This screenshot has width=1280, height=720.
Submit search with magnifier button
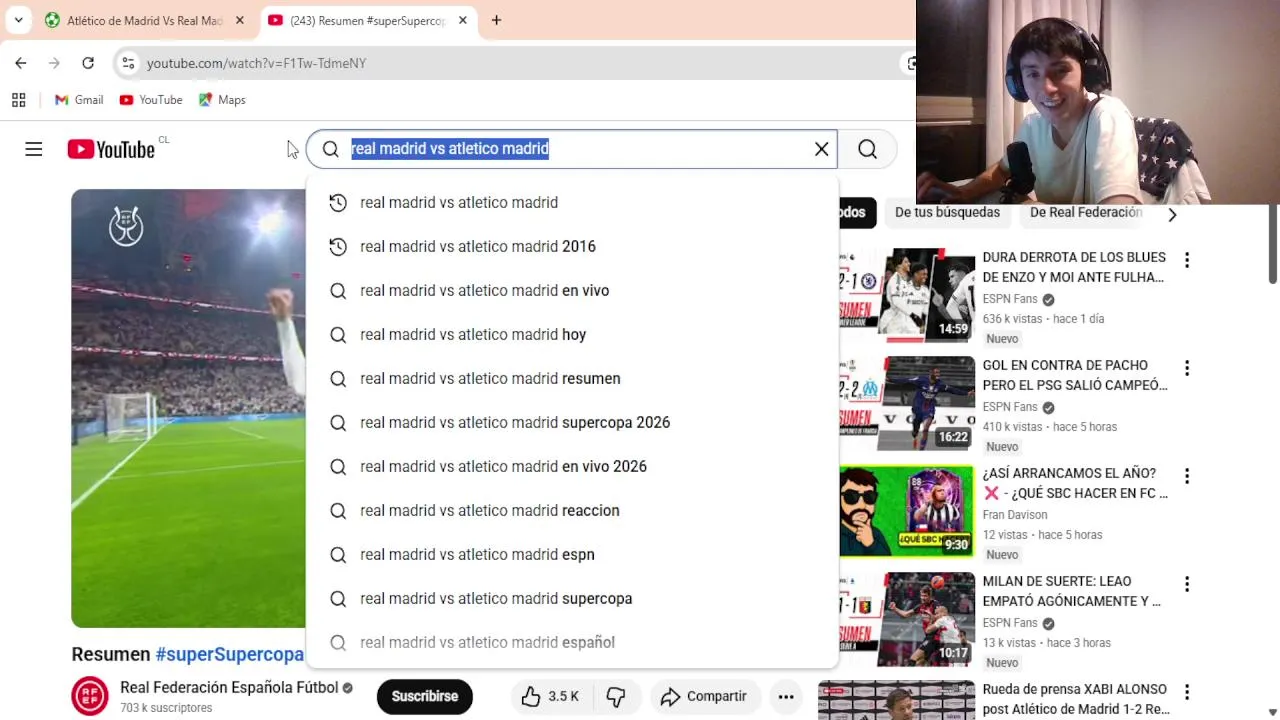867,149
